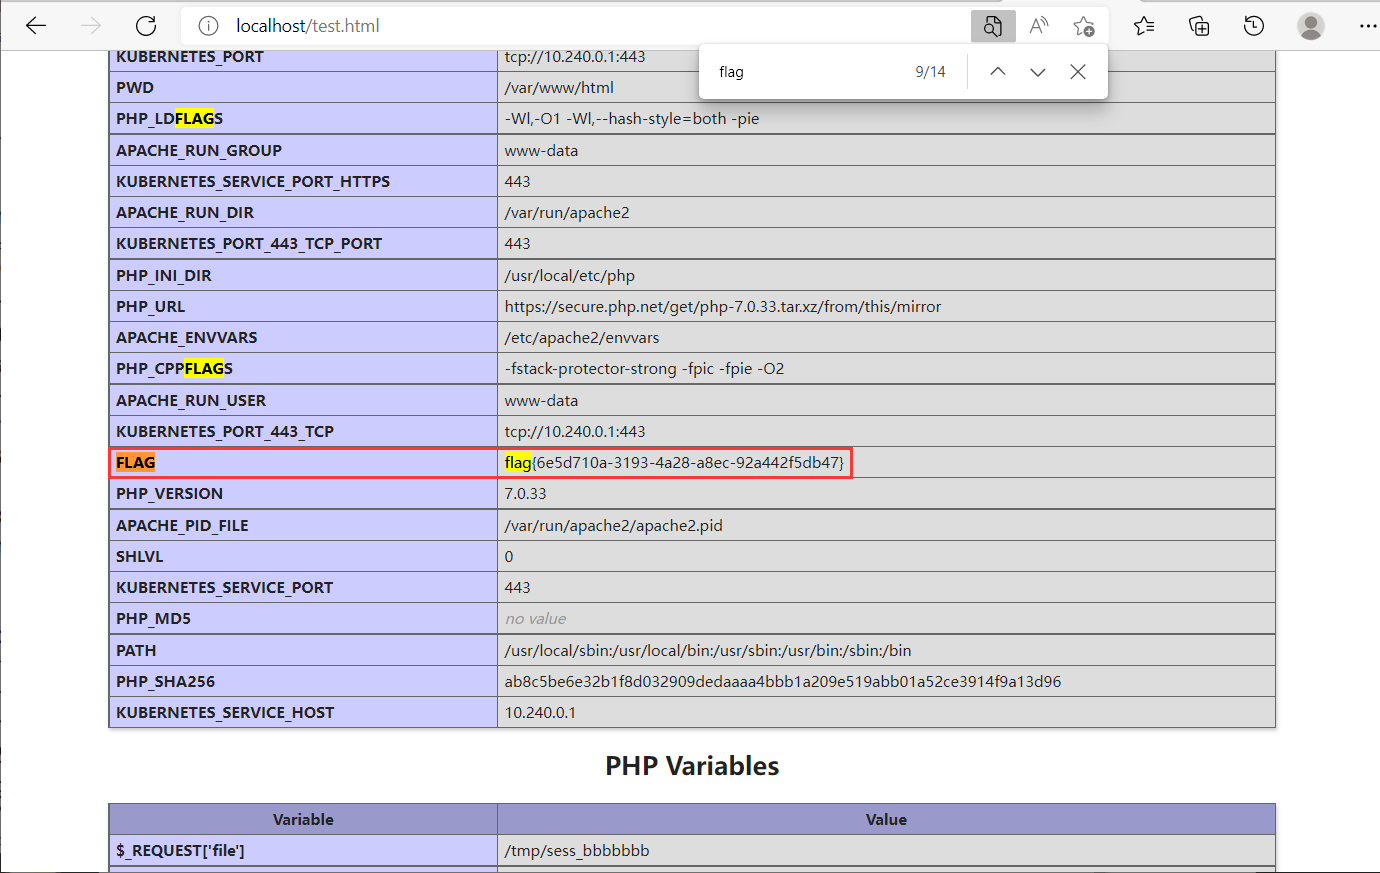Click the ab8c5be6e32b SHA256 hash value
Image resolution: width=1380 pixels, height=873 pixels.
783,682
